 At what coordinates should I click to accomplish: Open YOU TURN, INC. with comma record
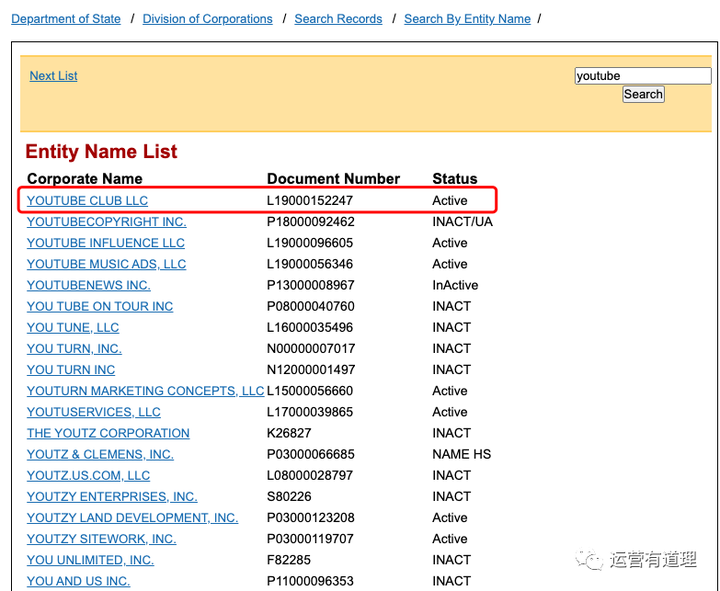(74, 349)
